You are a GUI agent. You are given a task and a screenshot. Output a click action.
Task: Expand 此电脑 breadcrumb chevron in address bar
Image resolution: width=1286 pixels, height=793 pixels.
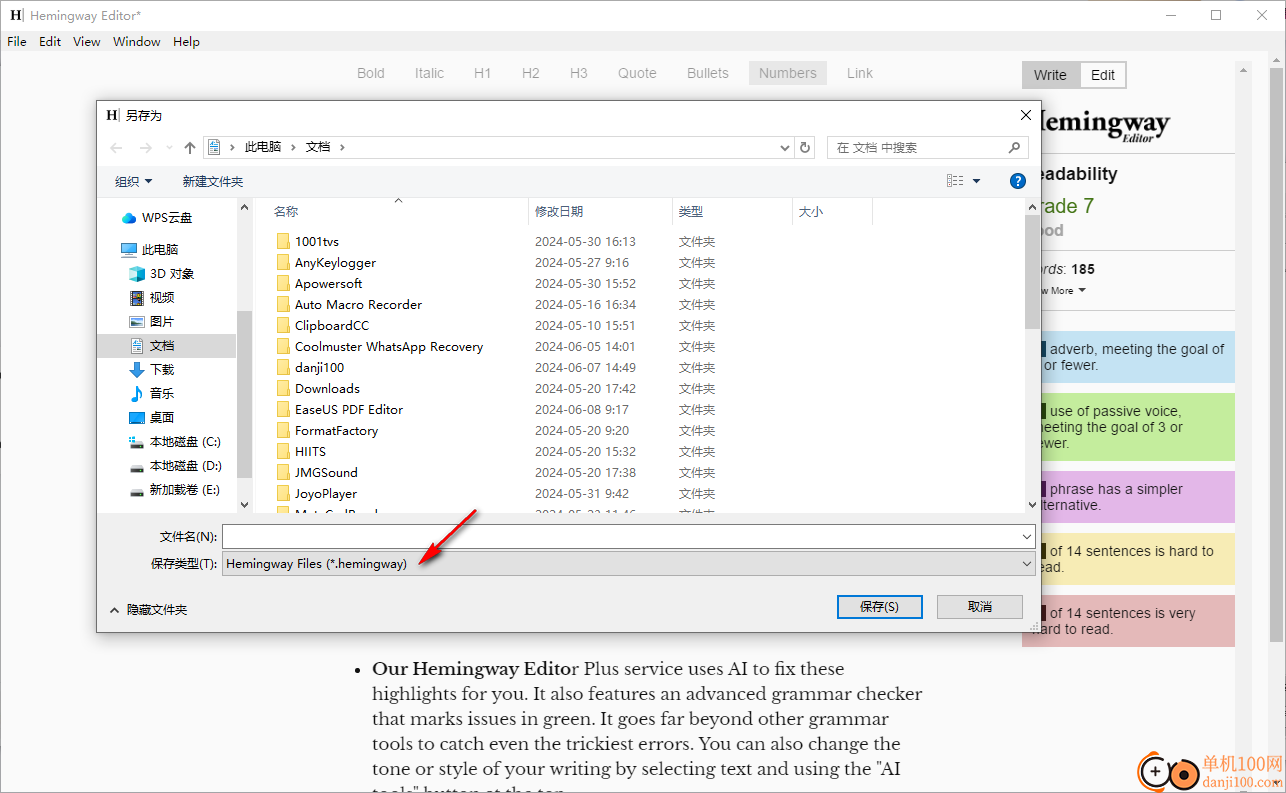[294, 147]
